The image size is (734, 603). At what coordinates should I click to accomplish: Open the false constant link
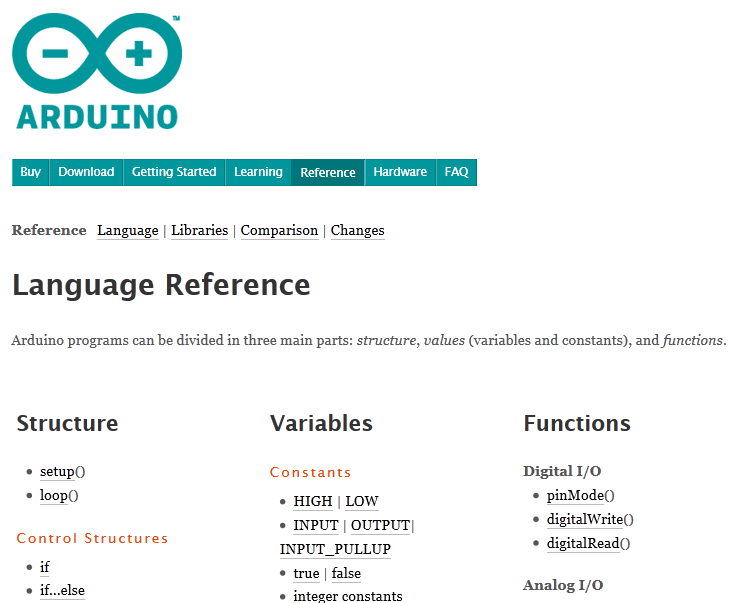(x=346, y=574)
